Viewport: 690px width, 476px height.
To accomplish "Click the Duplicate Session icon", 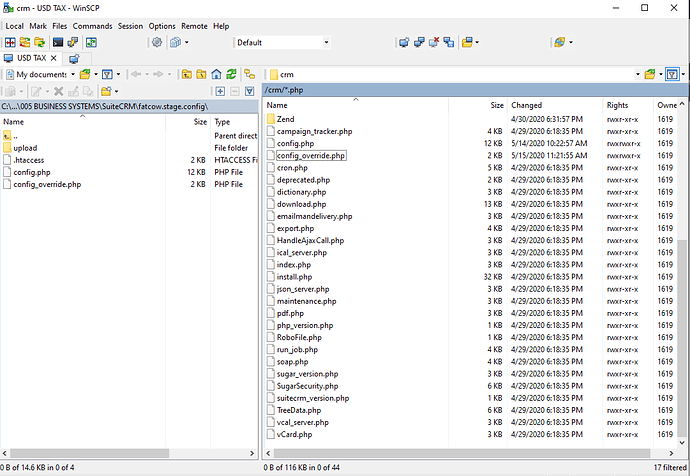I will [x=419, y=42].
